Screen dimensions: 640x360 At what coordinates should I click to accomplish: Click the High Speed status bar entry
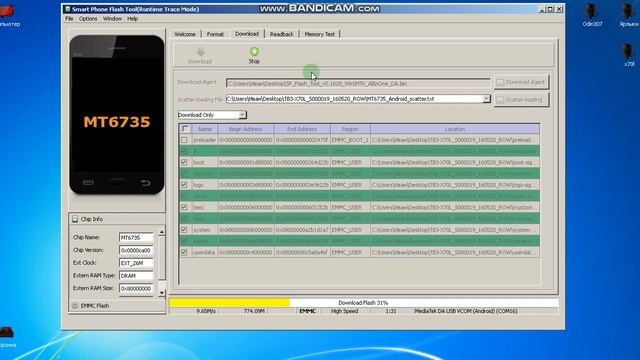point(344,311)
